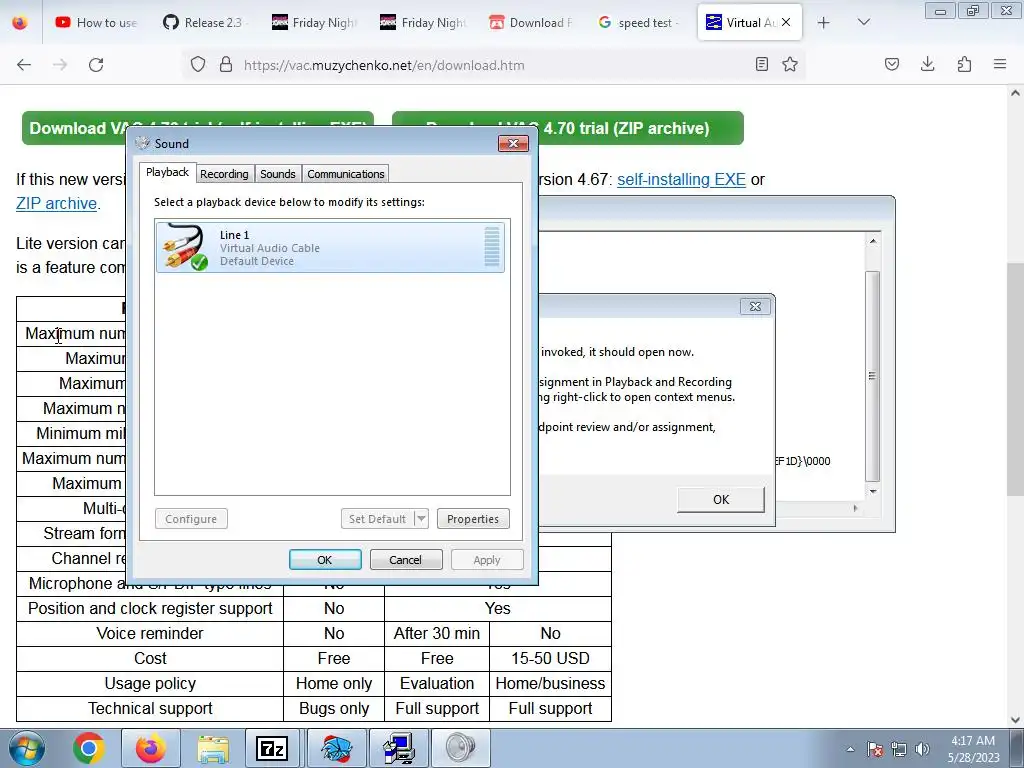Click the "Bugs only" technical support cell
This screenshot has width=1024, height=768.
click(x=334, y=709)
